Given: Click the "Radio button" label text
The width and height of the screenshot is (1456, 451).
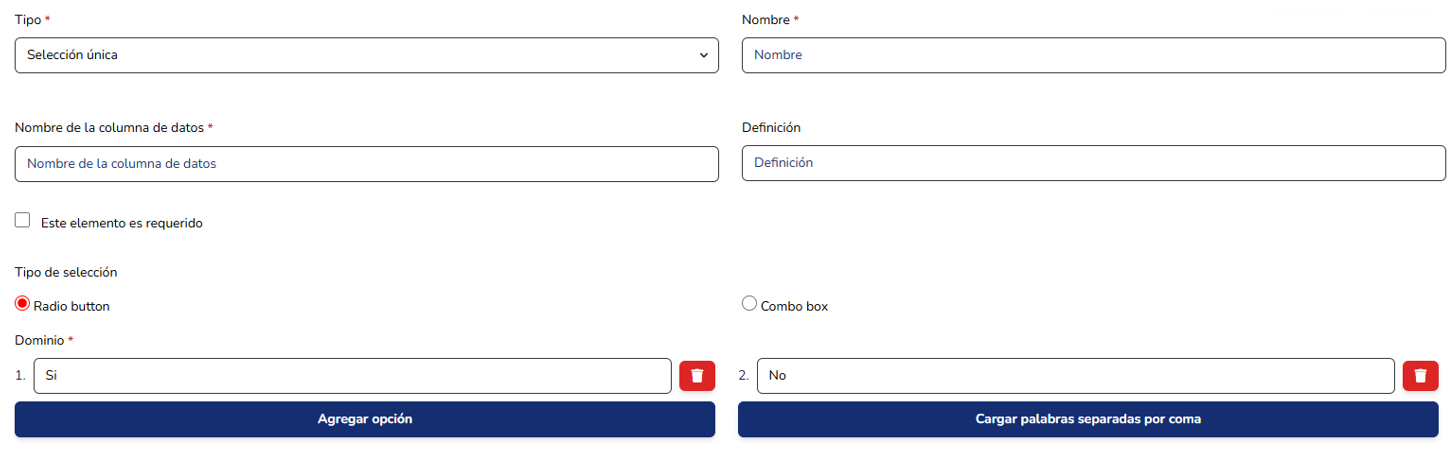Looking at the screenshot, I should coord(72,307).
